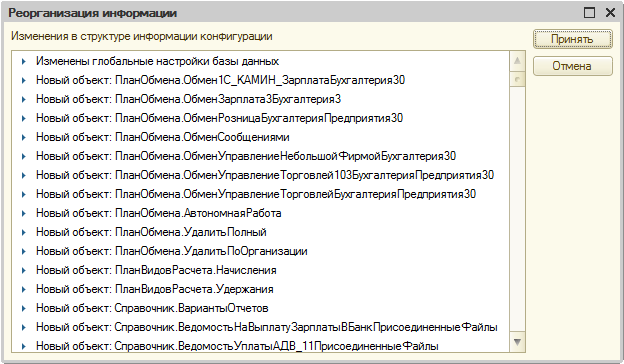Maximize the Реорганизация информации window

[589, 13]
